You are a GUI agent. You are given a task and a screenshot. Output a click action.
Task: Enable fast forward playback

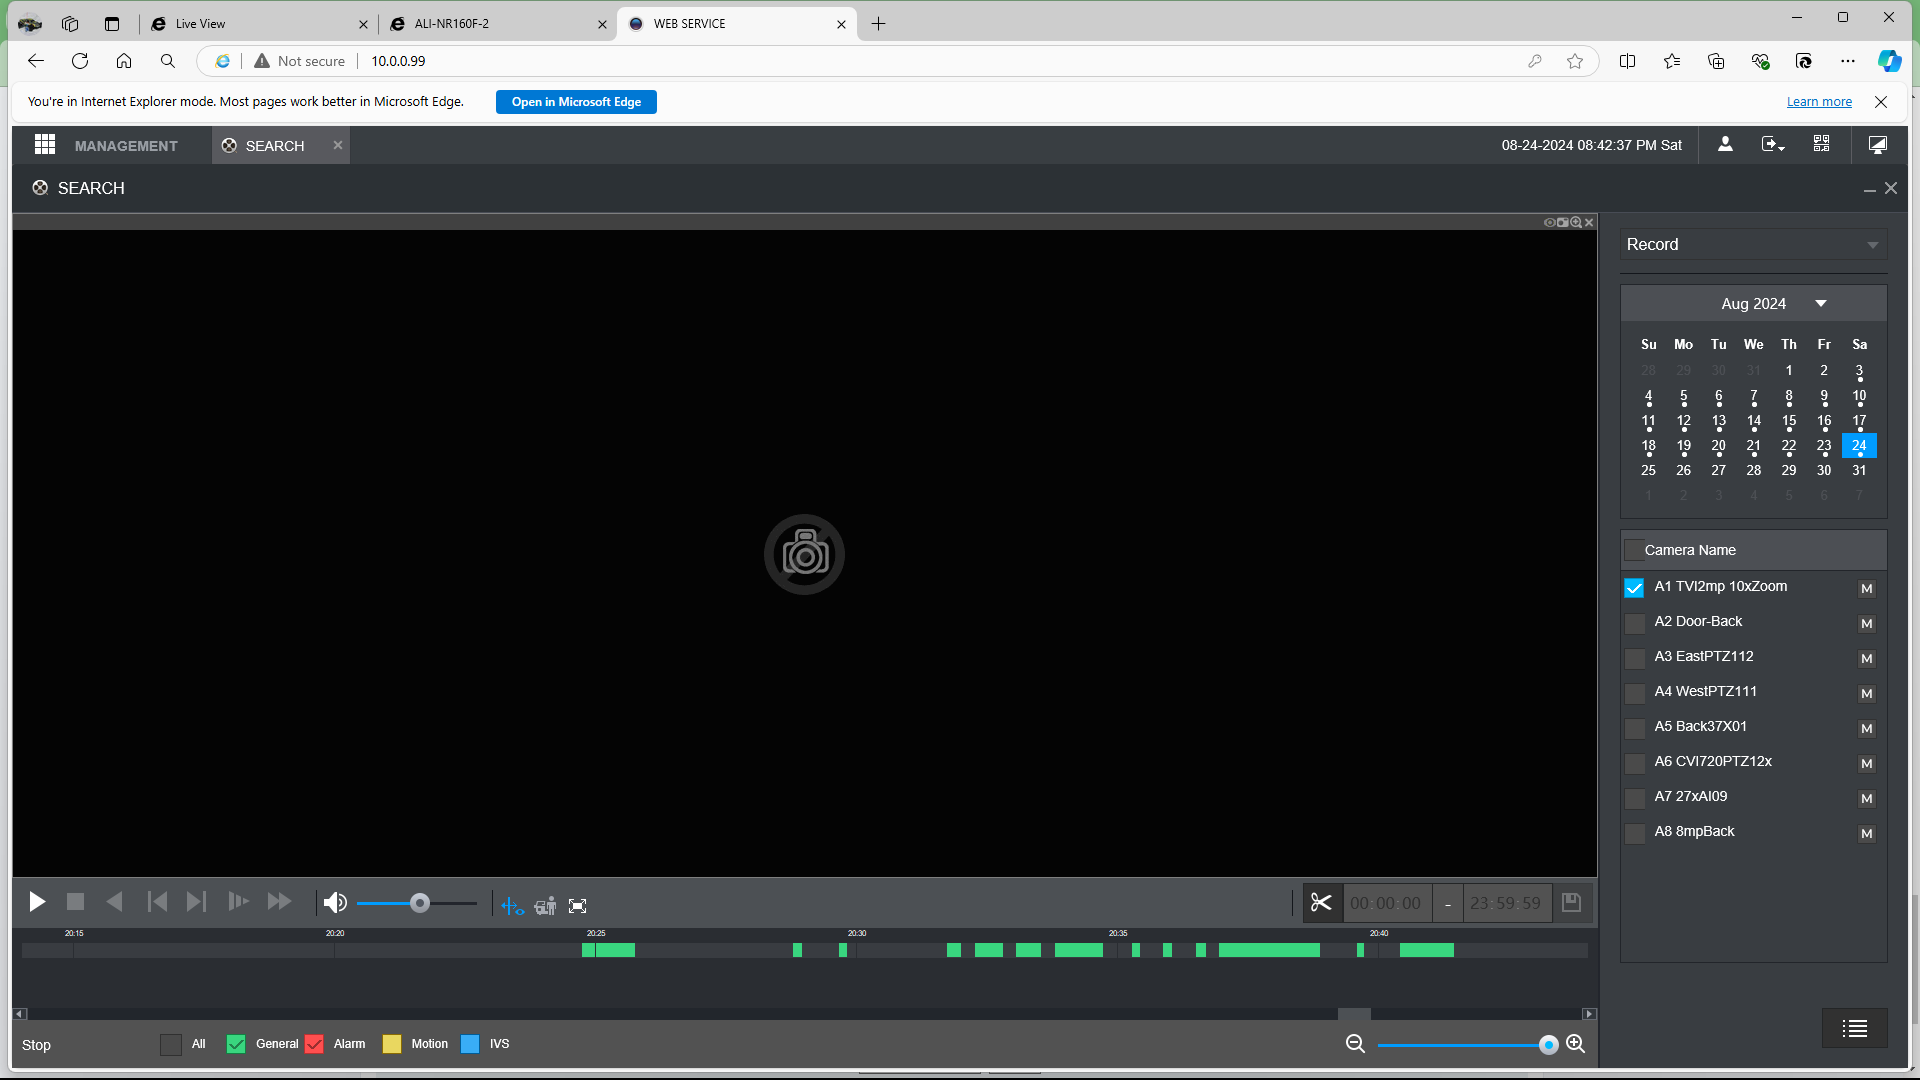pyautogui.click(x=279, y=902)
